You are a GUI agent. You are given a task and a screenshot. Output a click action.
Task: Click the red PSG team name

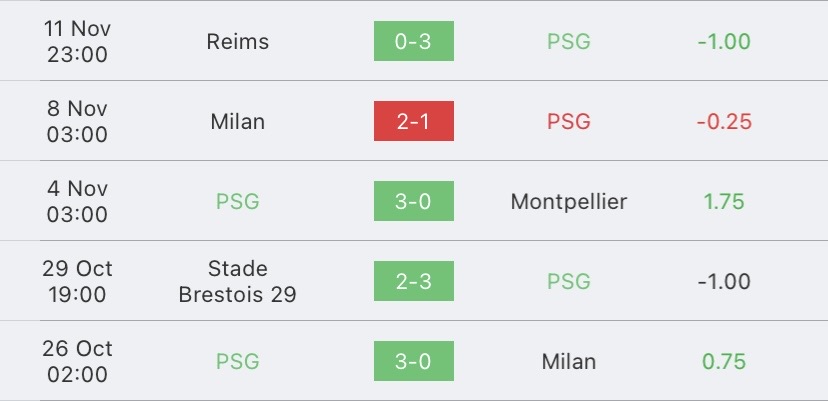(569, 122)
